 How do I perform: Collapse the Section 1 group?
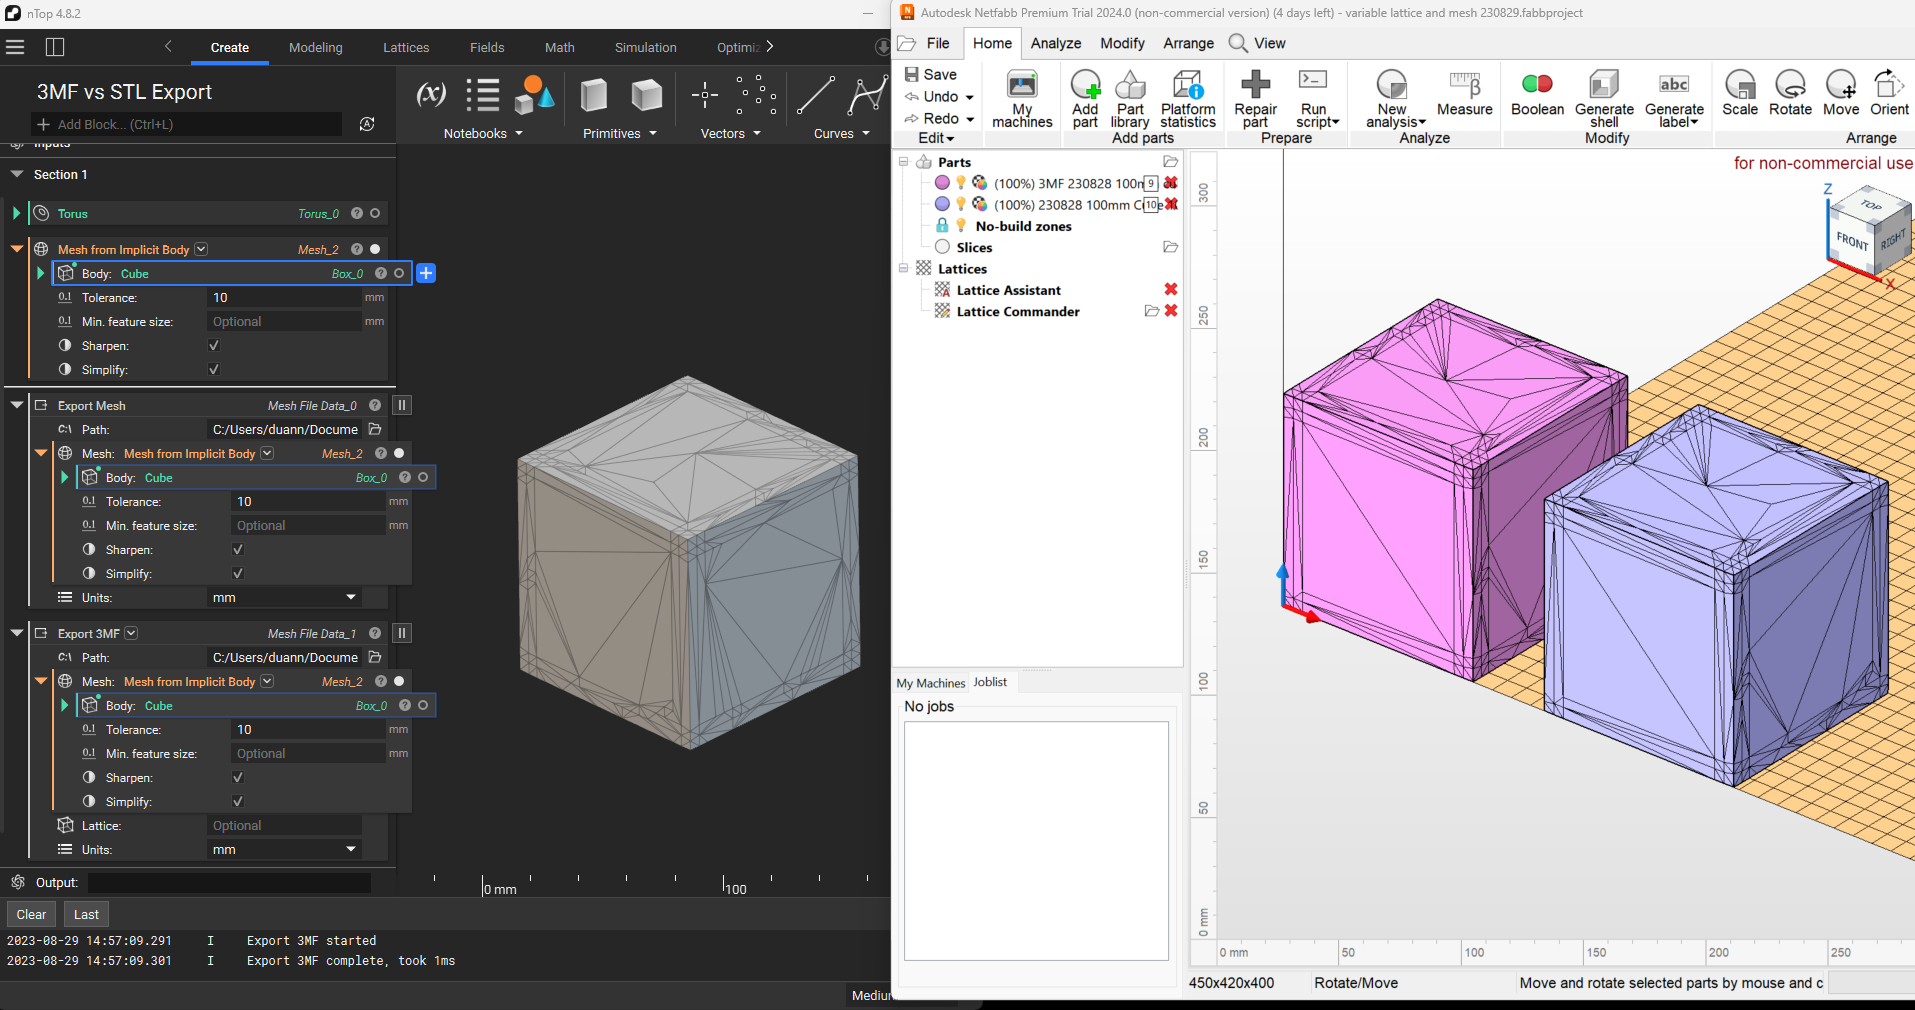pyautogui.click(x=17, y=174)
